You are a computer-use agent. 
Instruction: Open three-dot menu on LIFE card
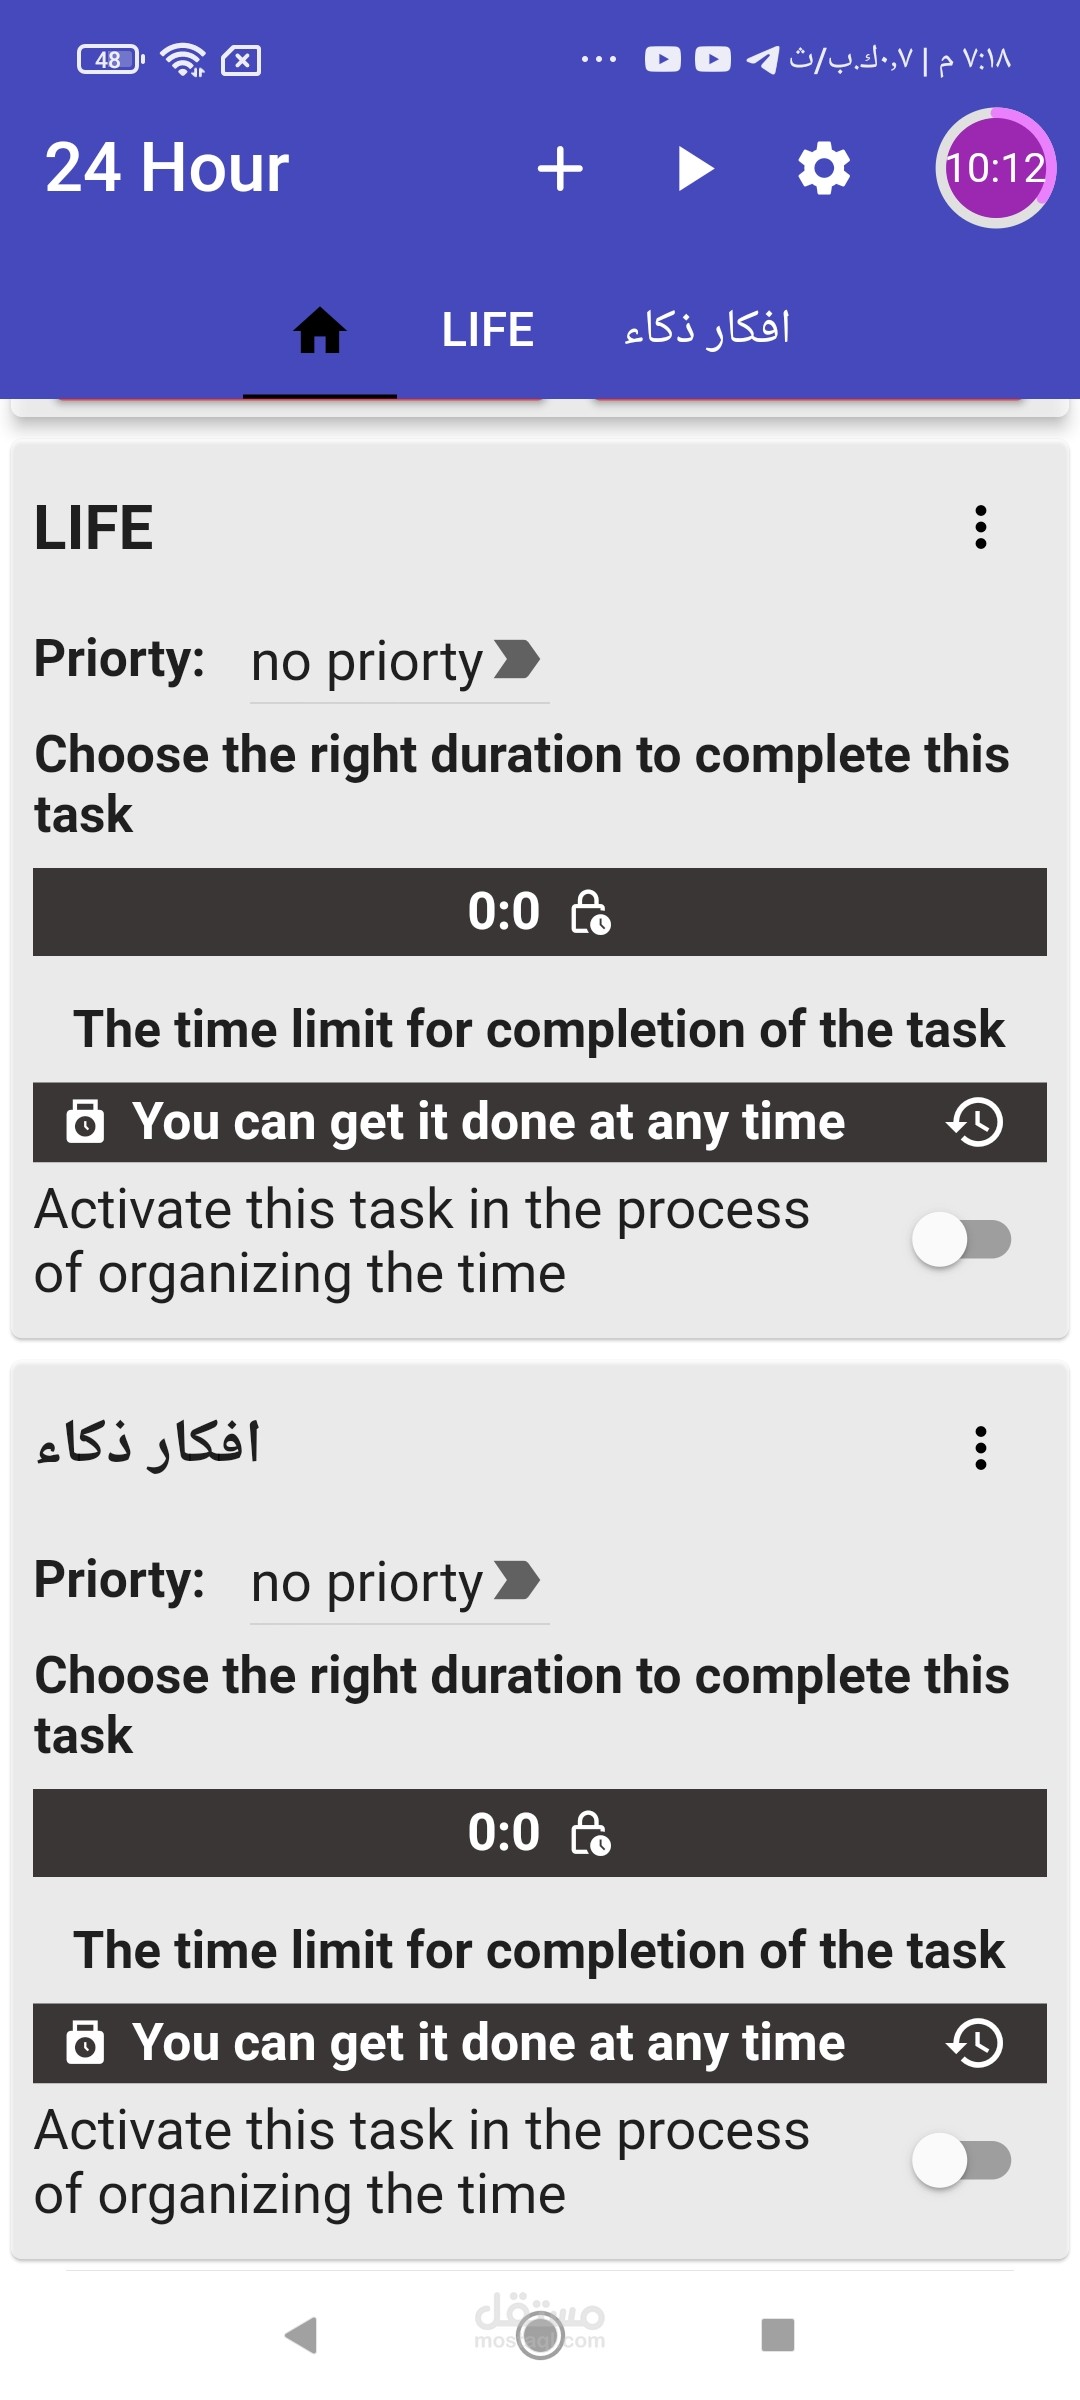point(980,527)
